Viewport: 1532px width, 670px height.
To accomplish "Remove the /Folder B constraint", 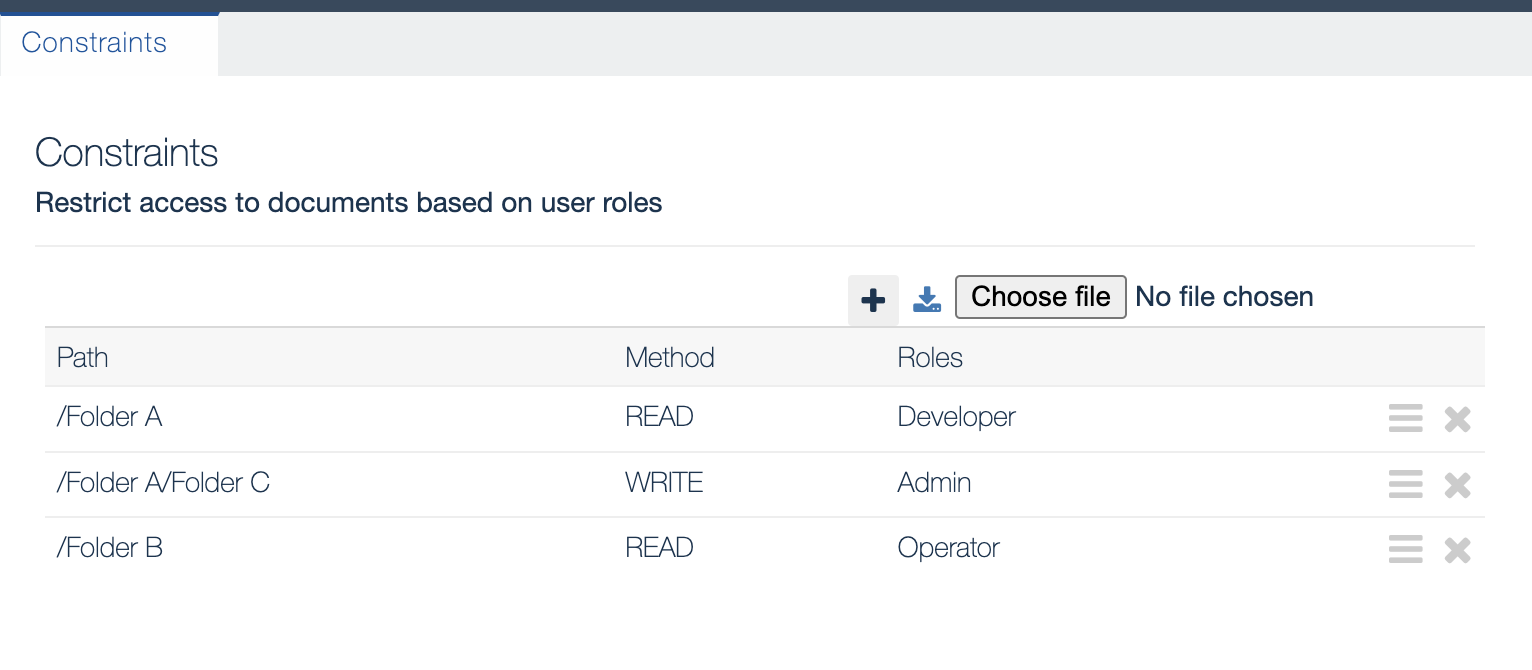I will tap(1457, 550).
